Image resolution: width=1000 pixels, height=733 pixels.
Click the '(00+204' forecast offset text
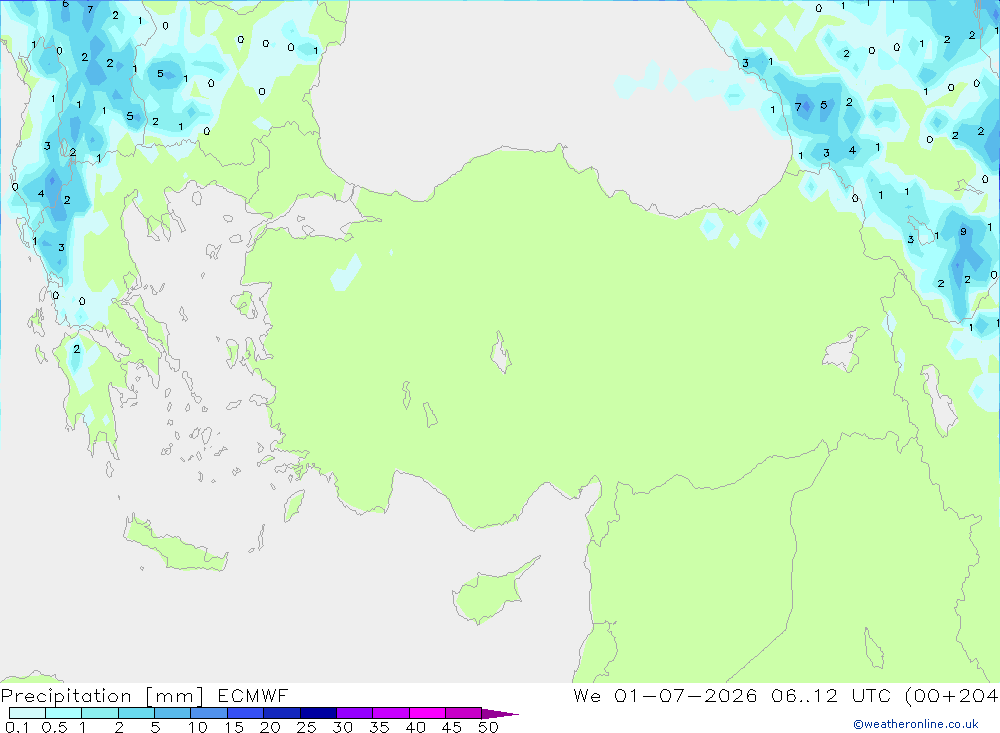click(952, 695)
